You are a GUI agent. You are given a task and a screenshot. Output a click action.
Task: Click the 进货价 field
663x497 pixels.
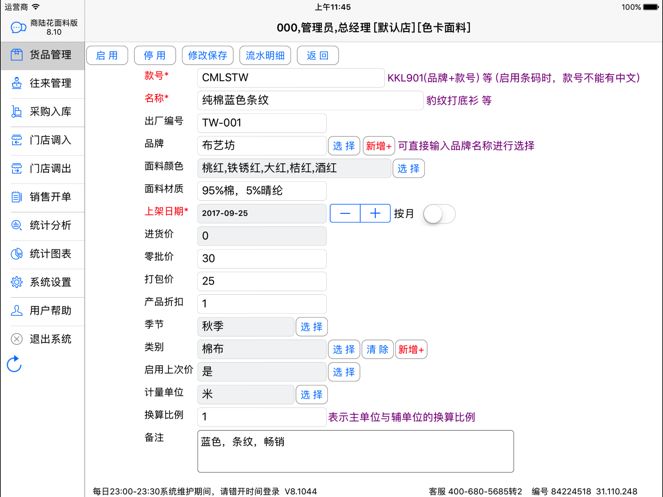tap(262, 236)
